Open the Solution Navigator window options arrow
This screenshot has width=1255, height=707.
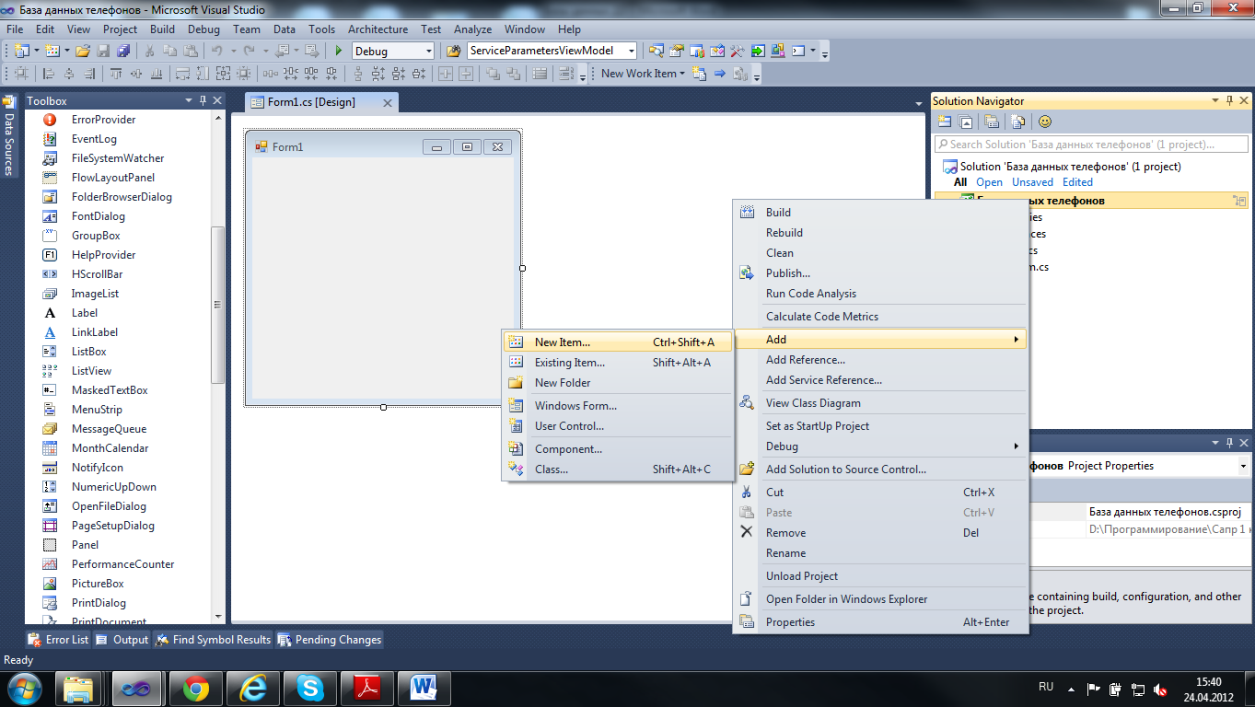click(1216, 101)
